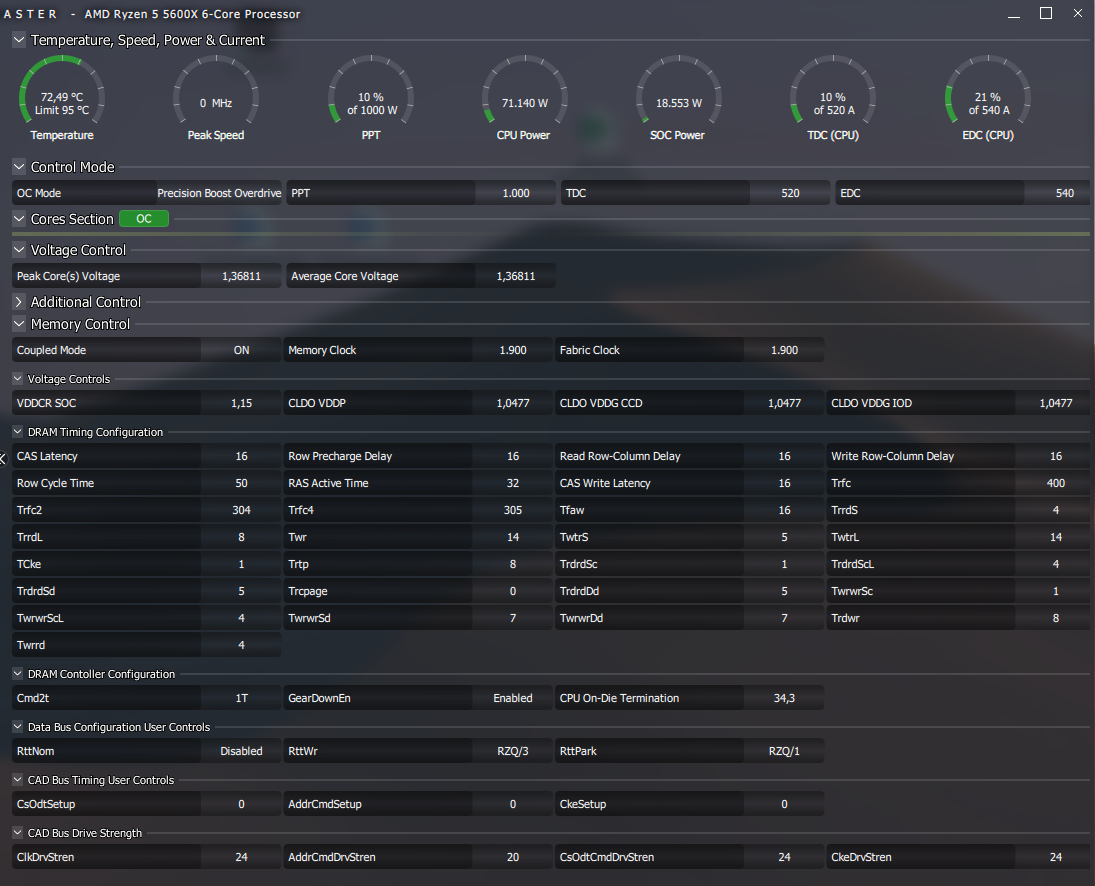Collapse DRAM Contoller Configuration subsection
1095x886 pixels.
click(x=17, y=674)
